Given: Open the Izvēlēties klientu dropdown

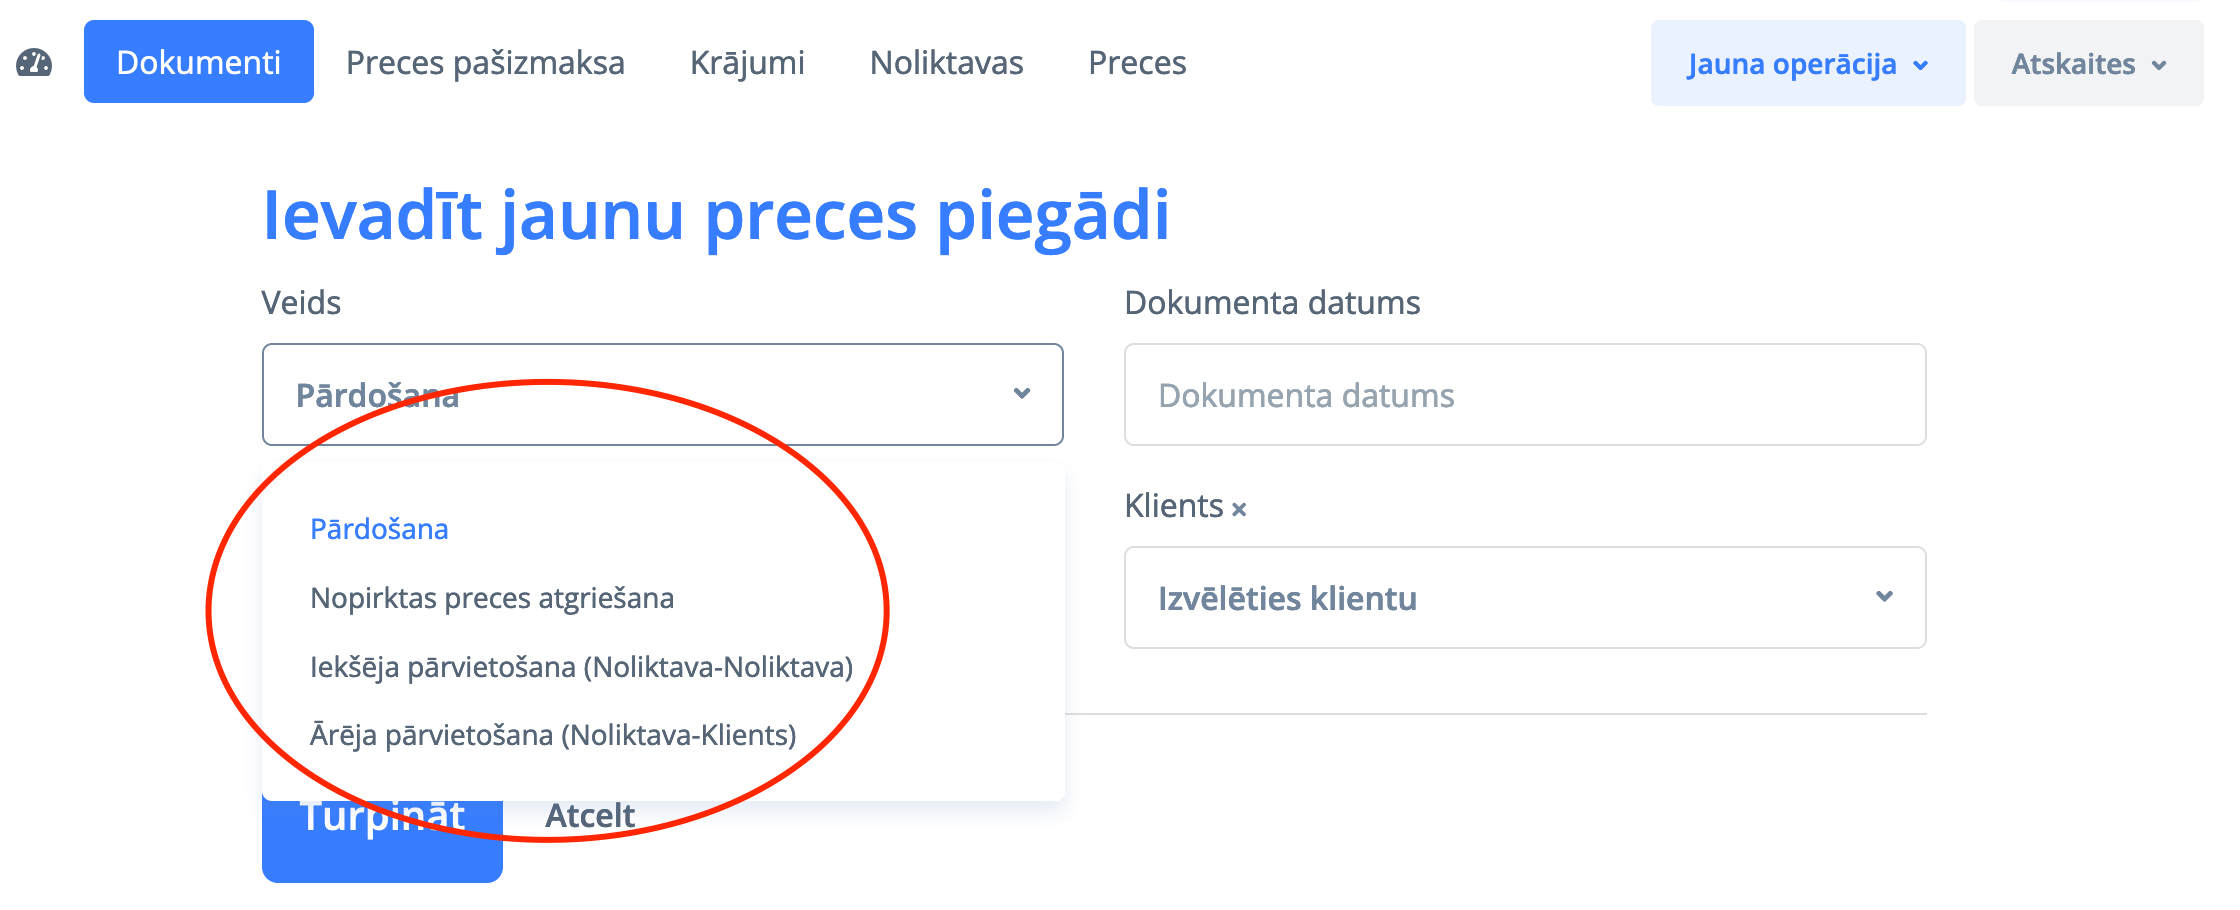Looking at the screenshot, I should coord(1500,598).
